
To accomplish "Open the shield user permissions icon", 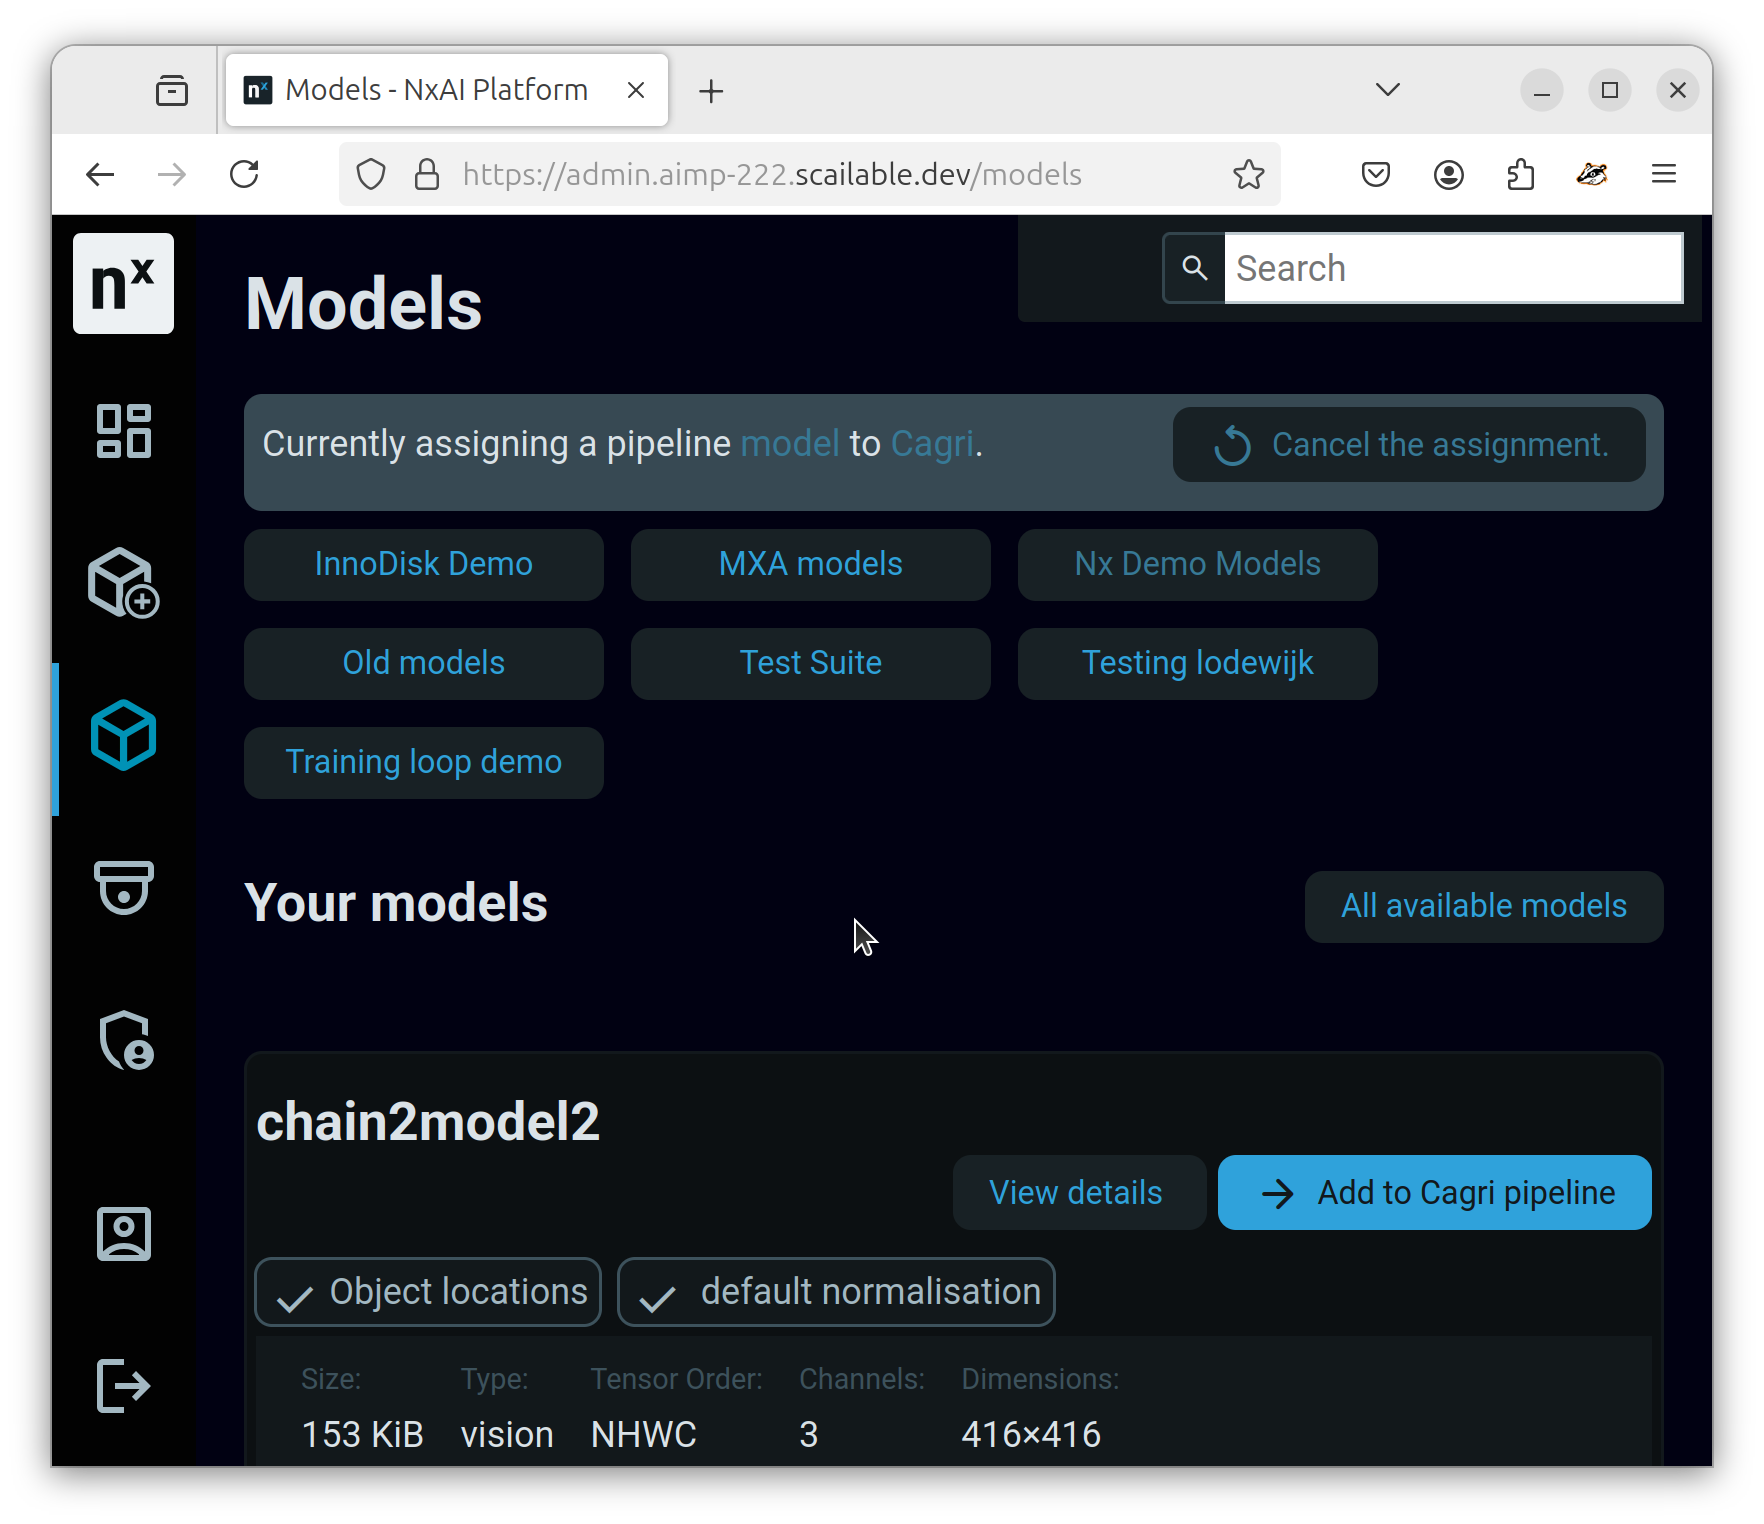I will pyautogui.click(x=126, y=1040).
